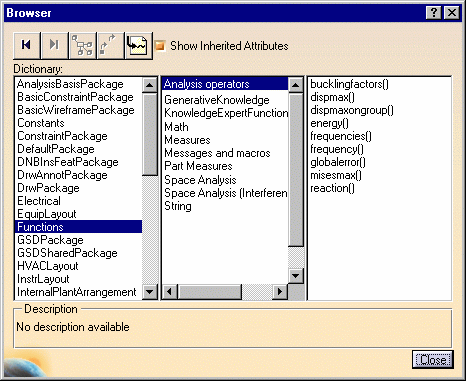Click category list vertical scrollbar thumb
Screen dimensions: 466x381
click(x=296, y=170)
